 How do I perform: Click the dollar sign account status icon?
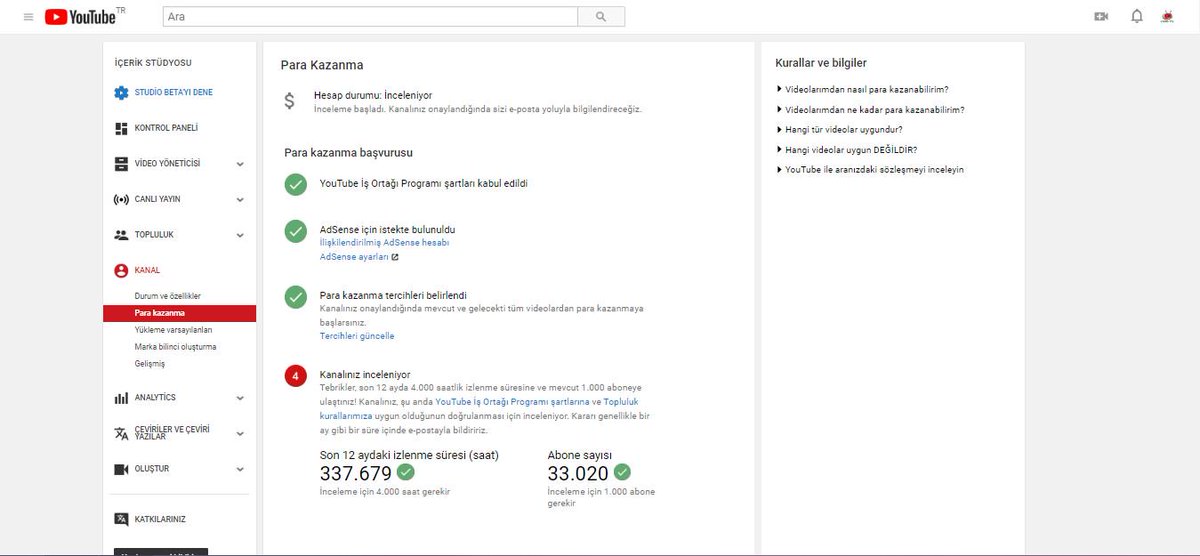click(x=290, y=100)
